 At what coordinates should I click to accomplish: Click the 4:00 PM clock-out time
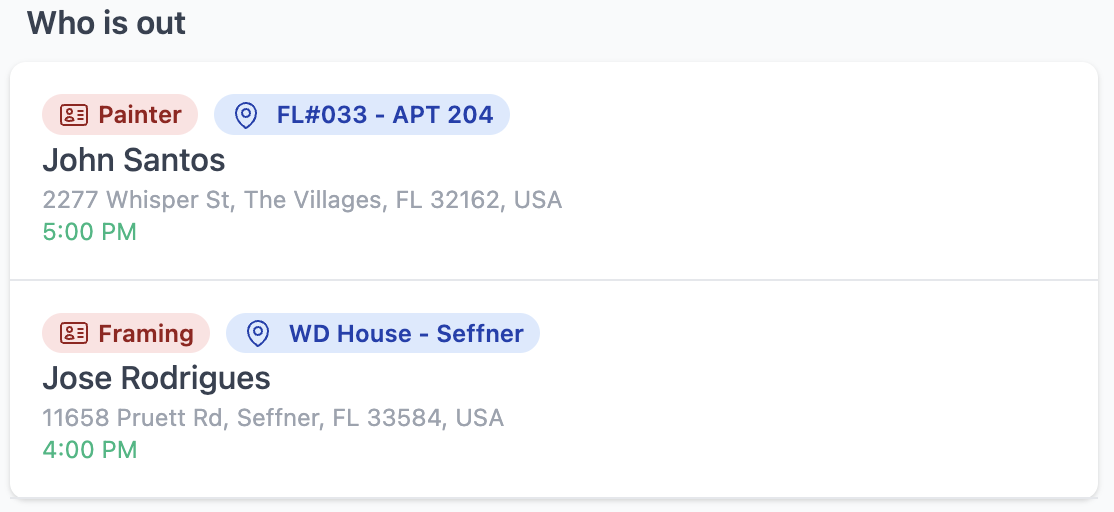(90, 450)
